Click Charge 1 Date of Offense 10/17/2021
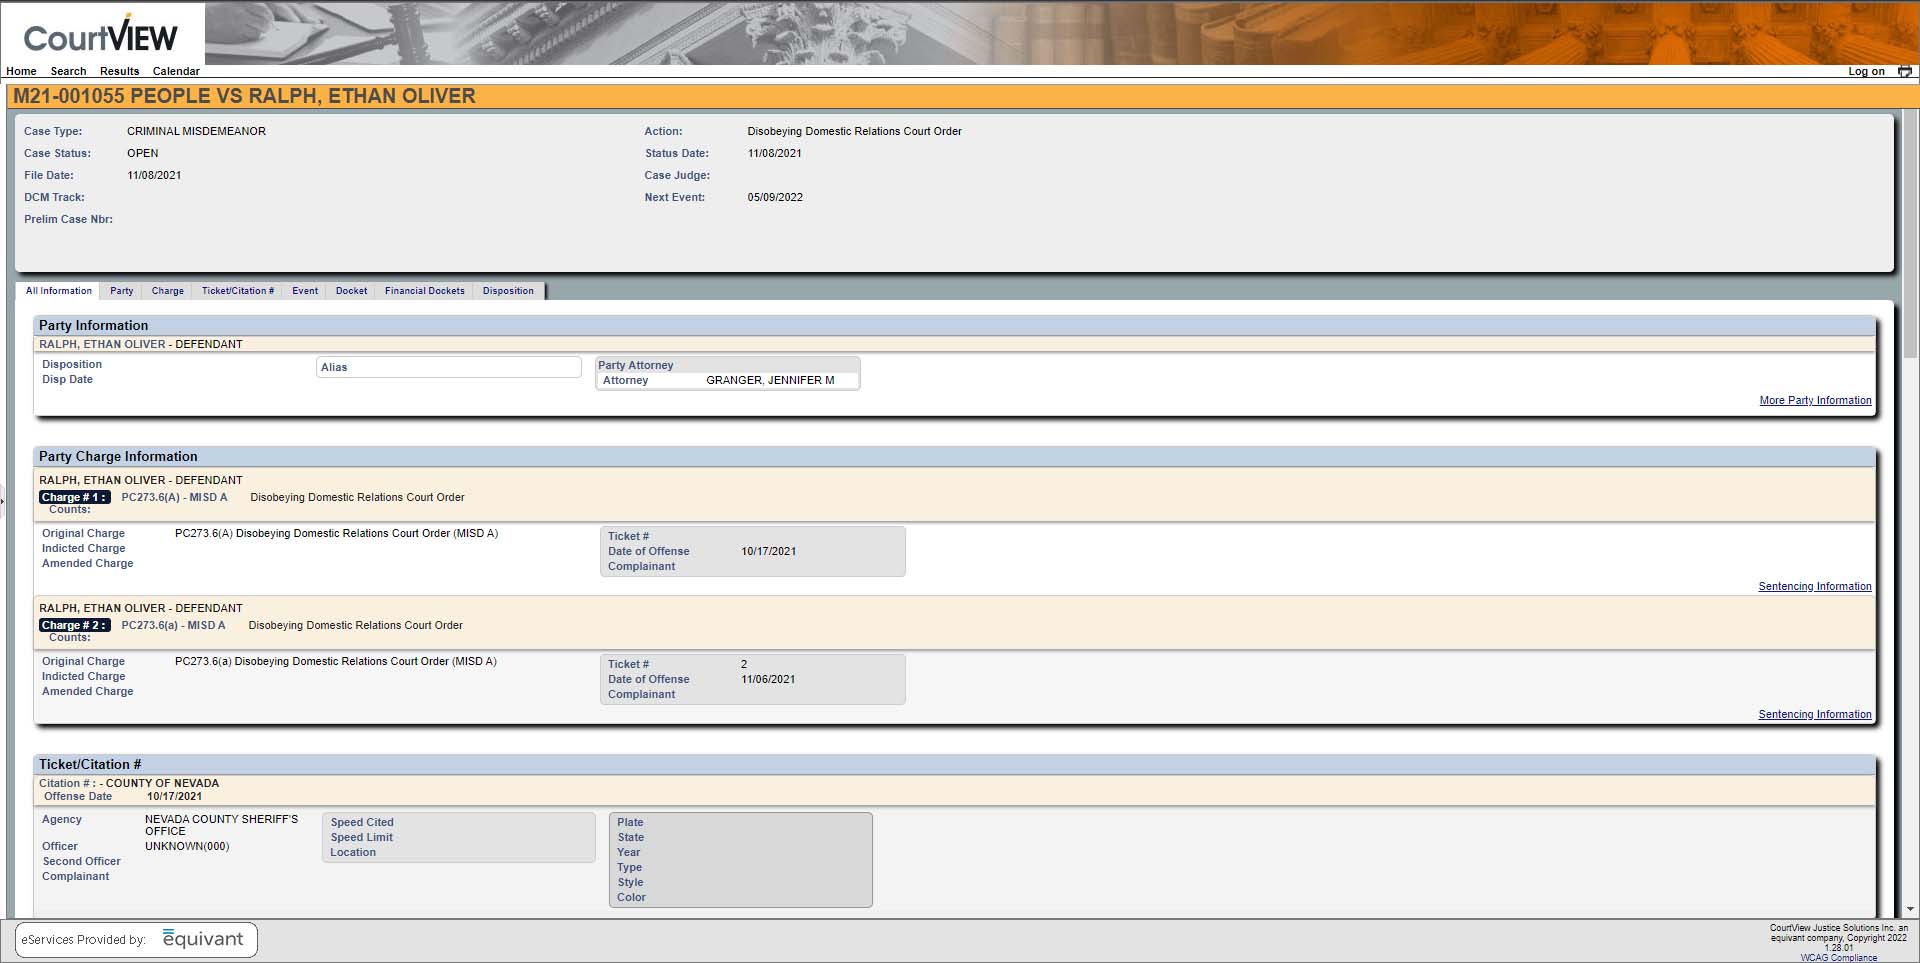Viewport: 1920px width, 963px height. (769, 551)
